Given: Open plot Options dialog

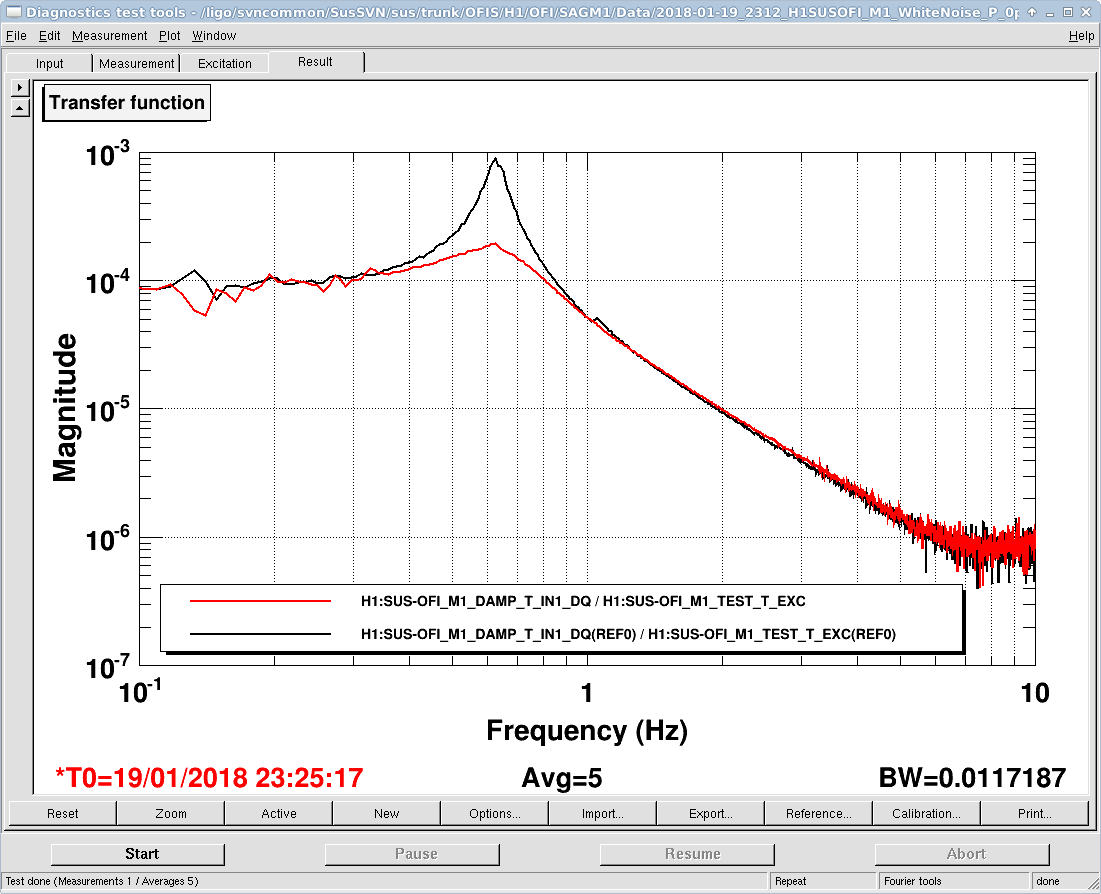Looking at the screenshot, I should pos(494,813).
